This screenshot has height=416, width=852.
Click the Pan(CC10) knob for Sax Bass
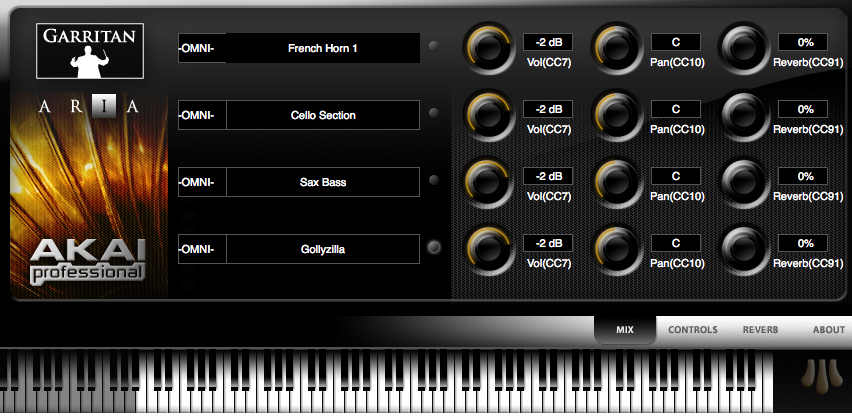(617, 182)
